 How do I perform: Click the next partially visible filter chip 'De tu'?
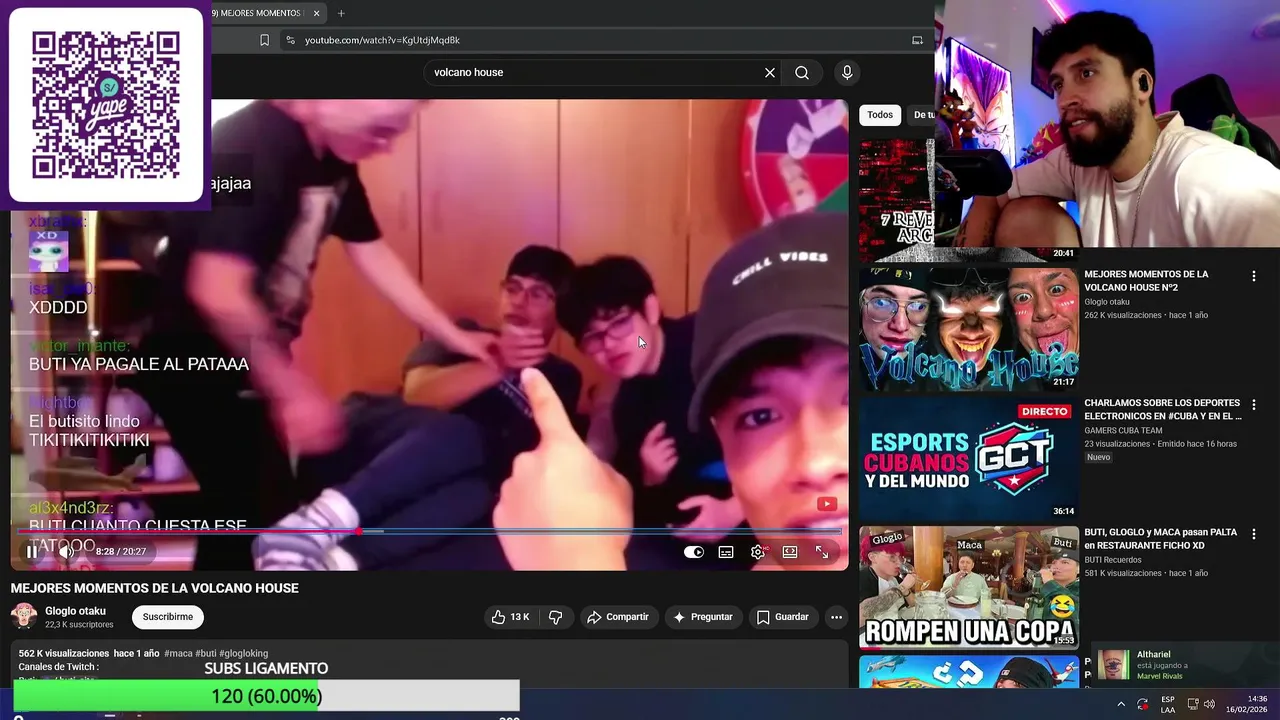(922, 115)
